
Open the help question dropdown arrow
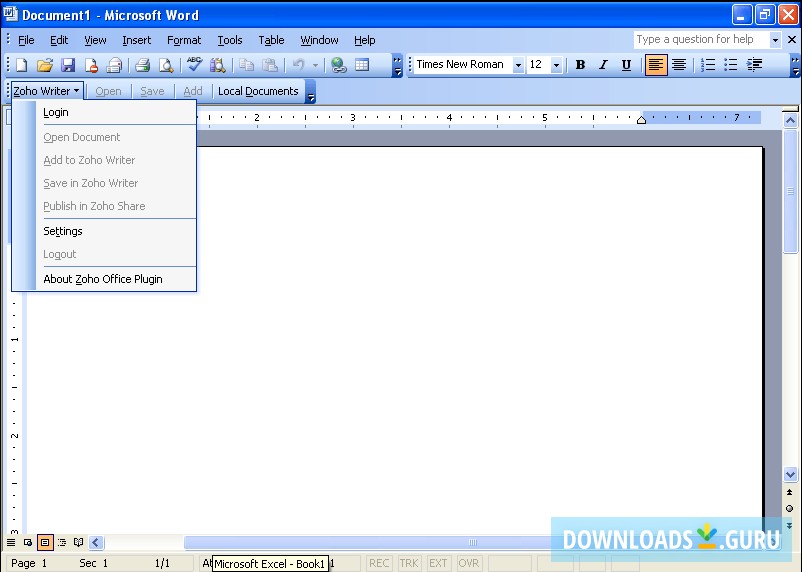coord(775,40)
